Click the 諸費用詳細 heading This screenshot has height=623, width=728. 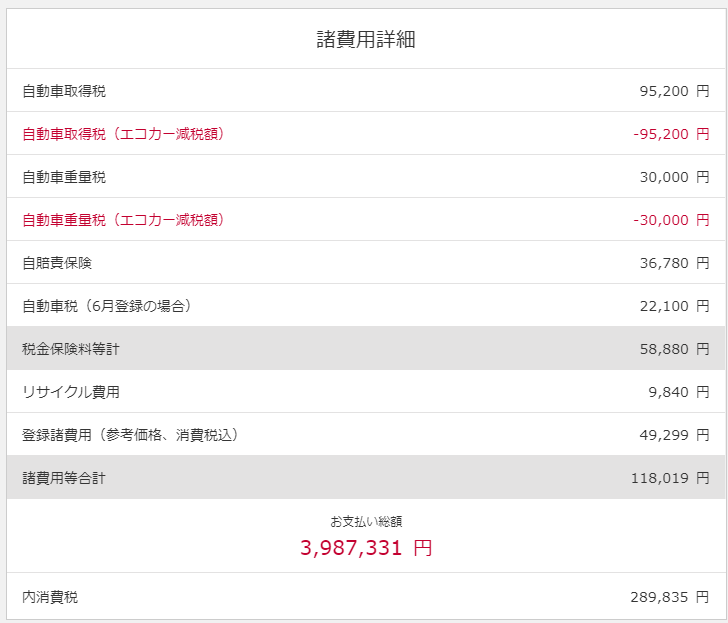click(x=366, y=39)
